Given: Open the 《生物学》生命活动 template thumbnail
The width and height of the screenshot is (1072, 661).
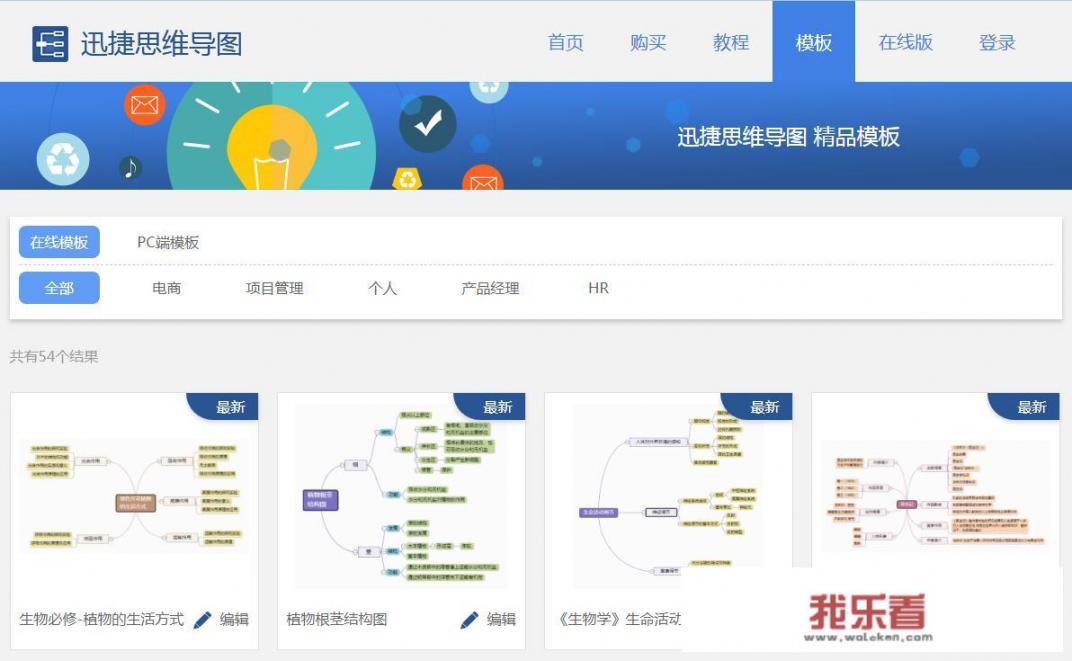Looking at the screenshot, I should coord(668,496).
